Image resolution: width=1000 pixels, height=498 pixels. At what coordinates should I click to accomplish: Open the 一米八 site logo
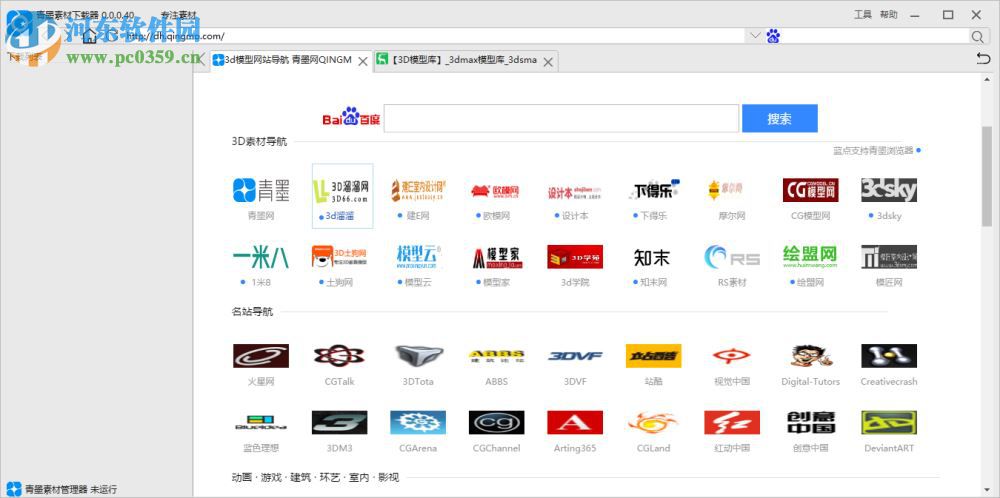261,256
